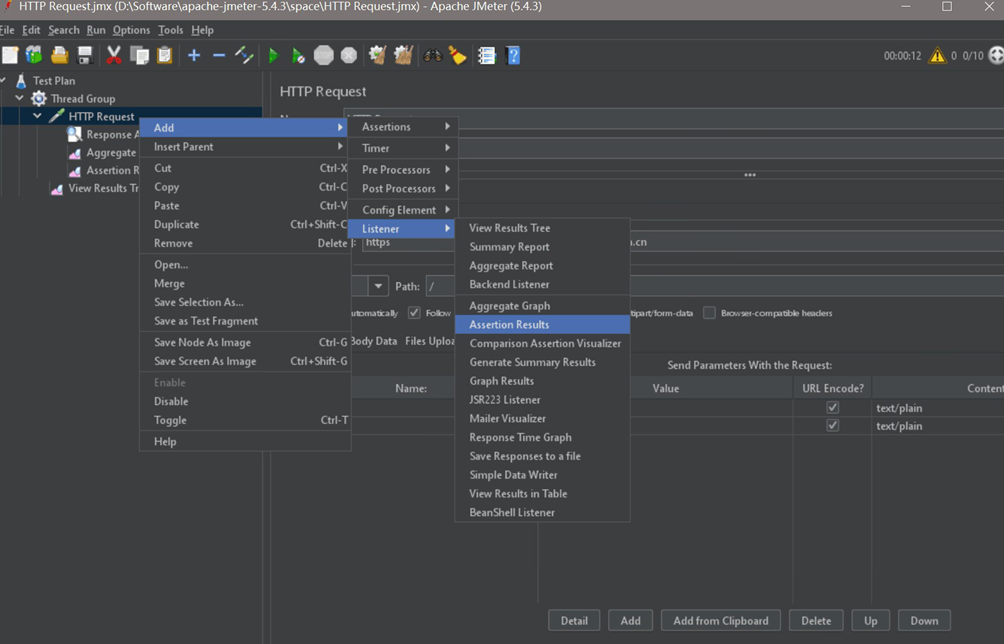This screenshot has width=1004, height=644.
Task: Click the Add from Clipboard button
Action: coord(720,621)
